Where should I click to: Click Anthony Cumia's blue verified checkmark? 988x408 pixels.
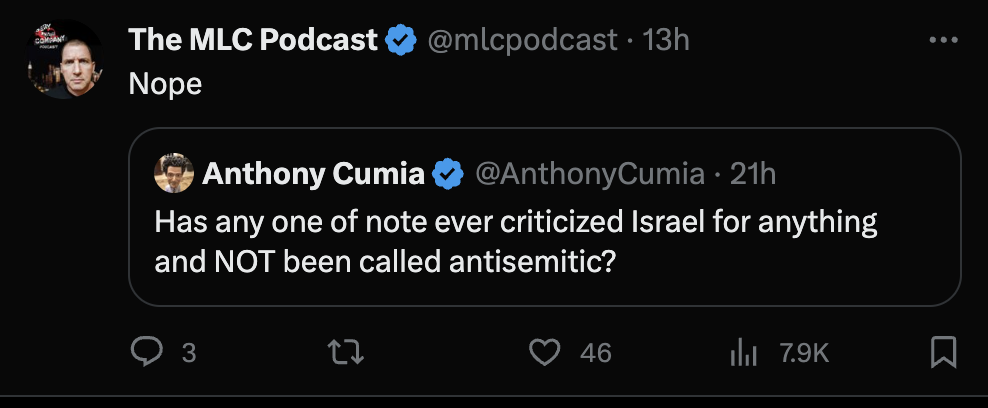tap(448, 174)
